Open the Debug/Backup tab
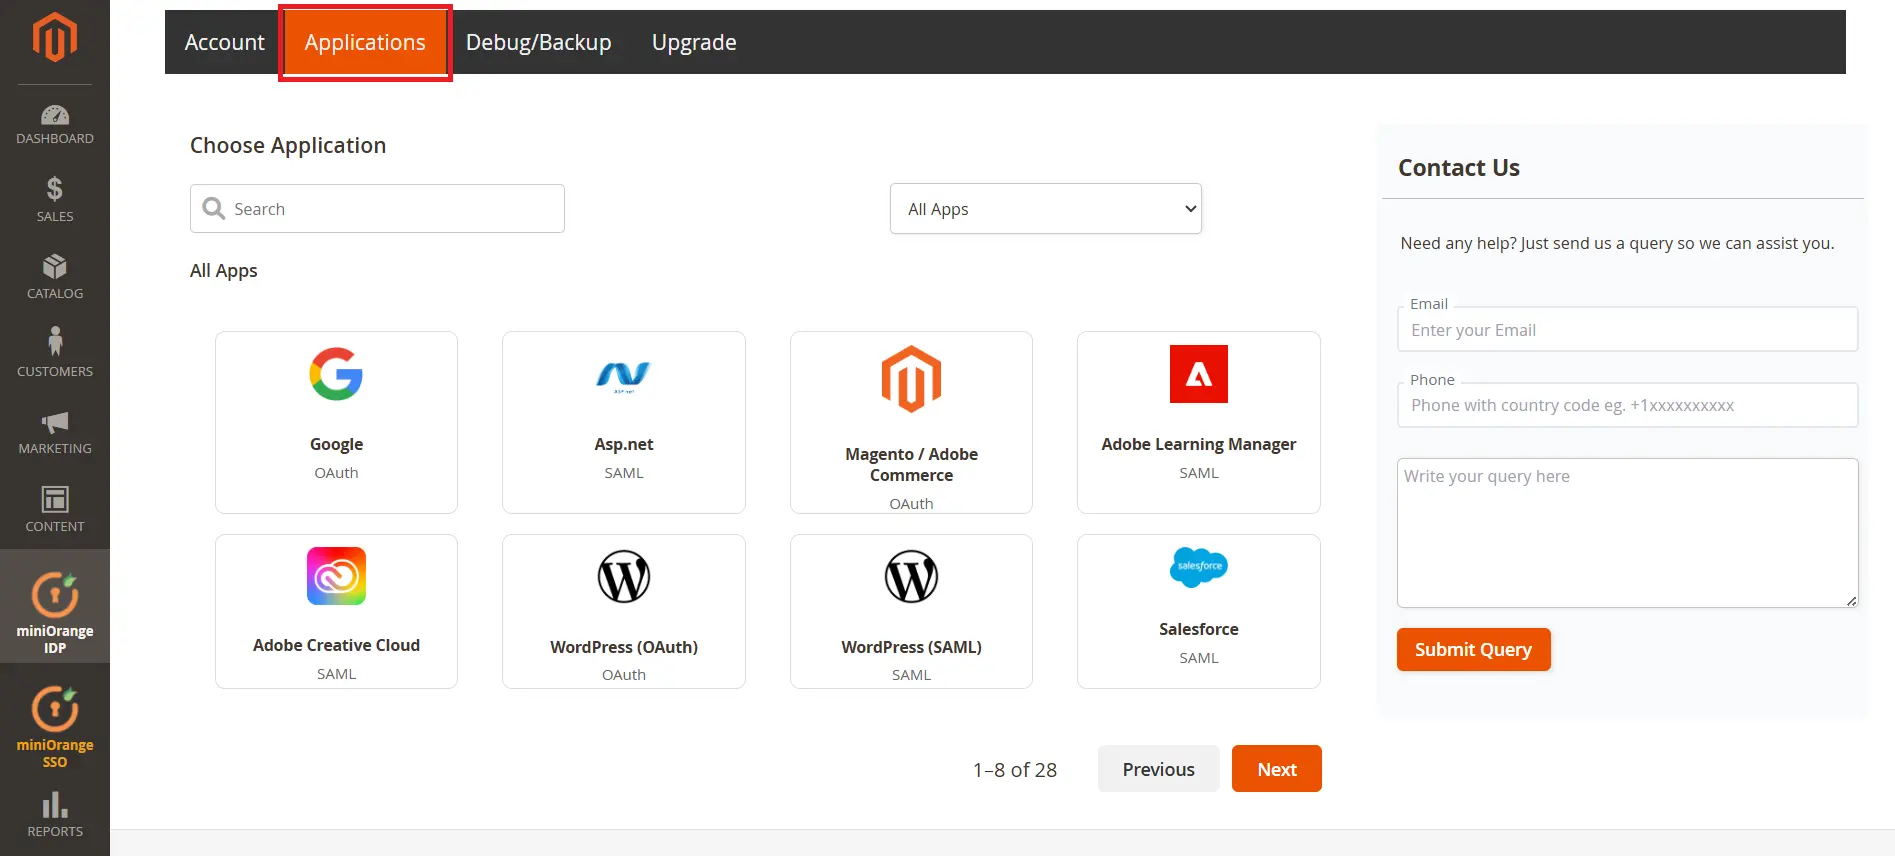Image resolution: width=1895 pixels, height=856 pixels. (539, 42)
